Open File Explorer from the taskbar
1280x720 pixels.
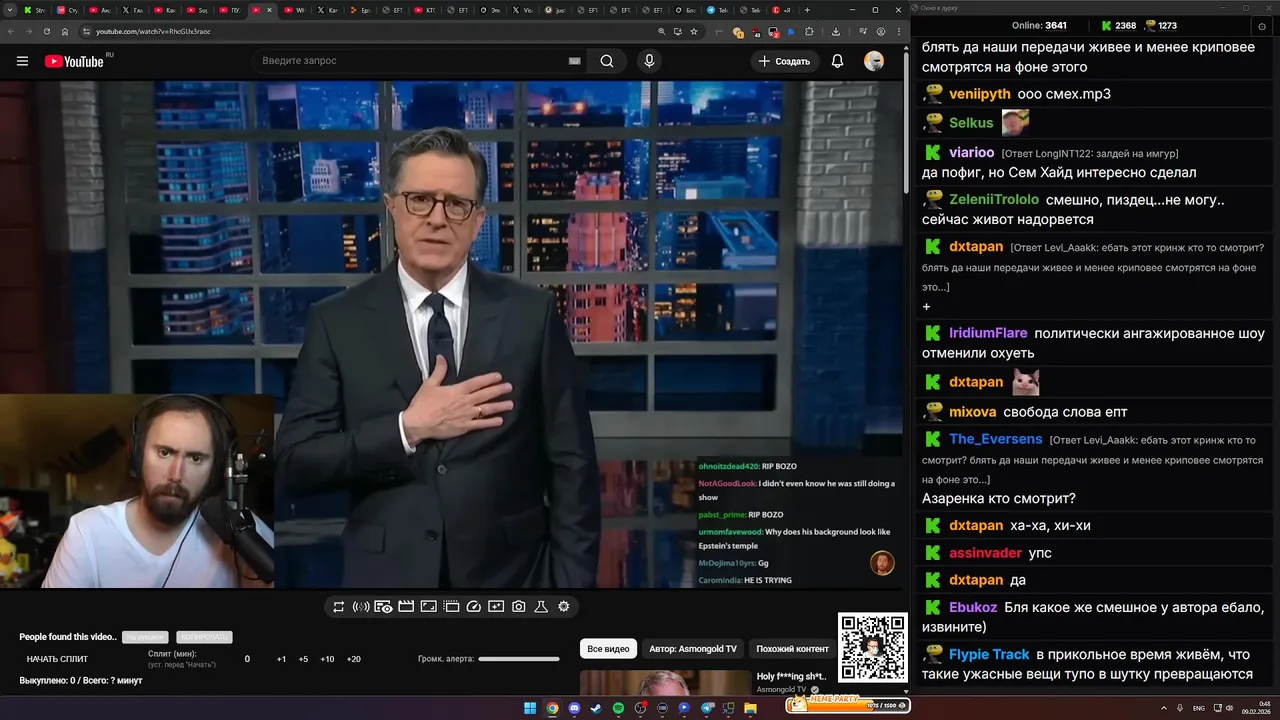[x=750, y=708]
